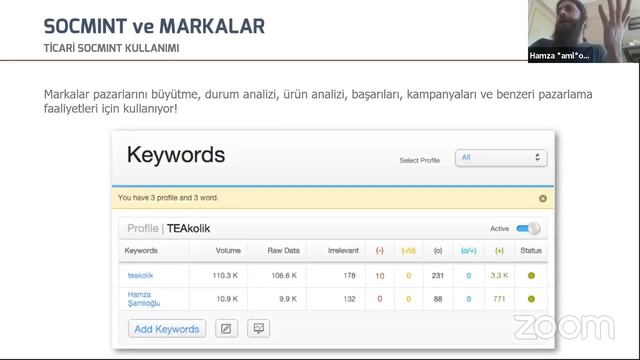Click the Keywords page heading
Image resolution: width=640 pixels, height=360 pixels.
tap(176, 155)
